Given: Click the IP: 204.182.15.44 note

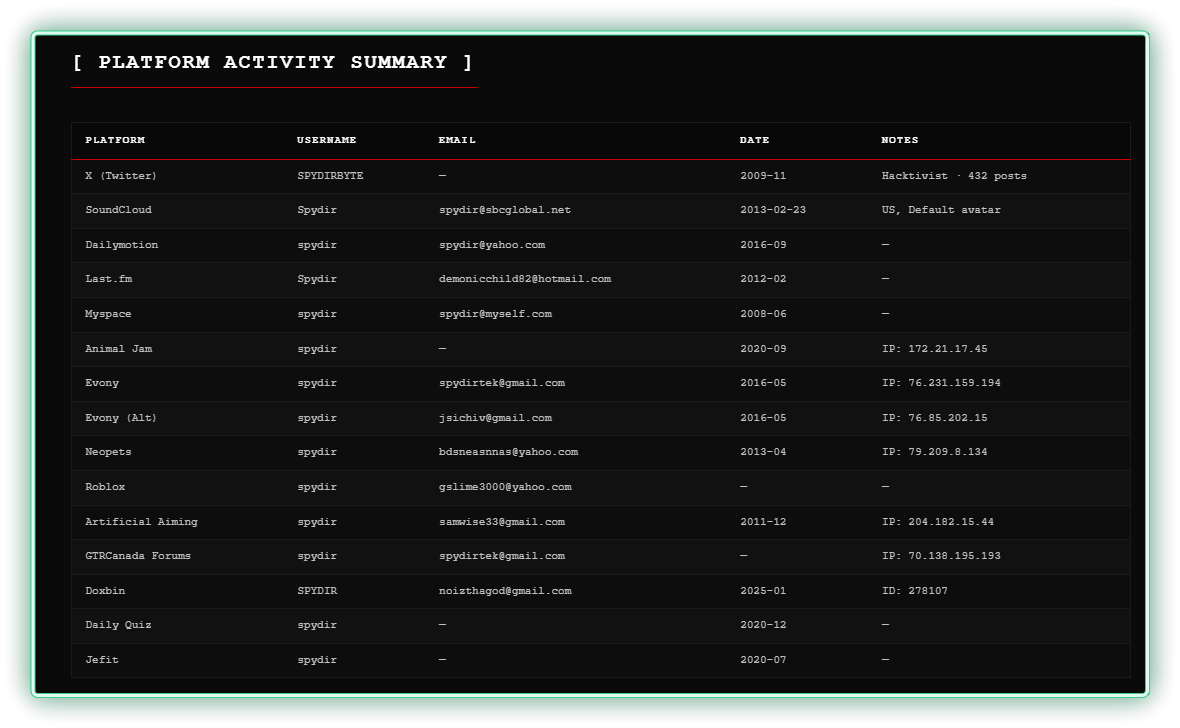Looking at the screenshot, I should click(x=938, y=522).
